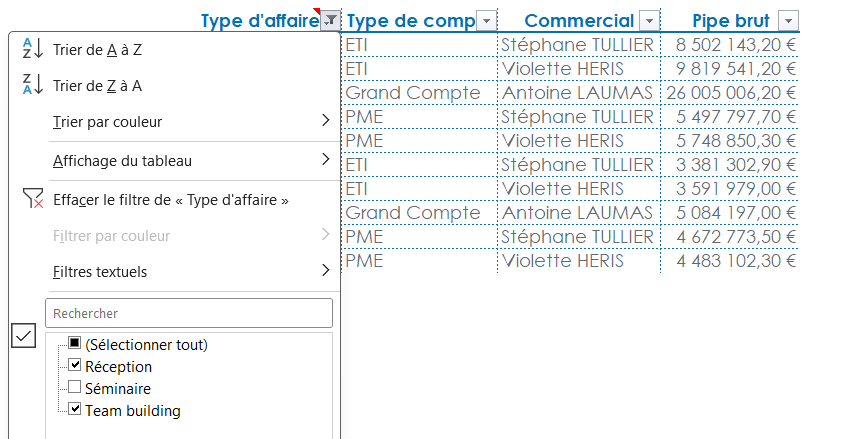Choose Trier de Z à A
The height and width of the screenshot is (439, 867).
pos(98,86)
